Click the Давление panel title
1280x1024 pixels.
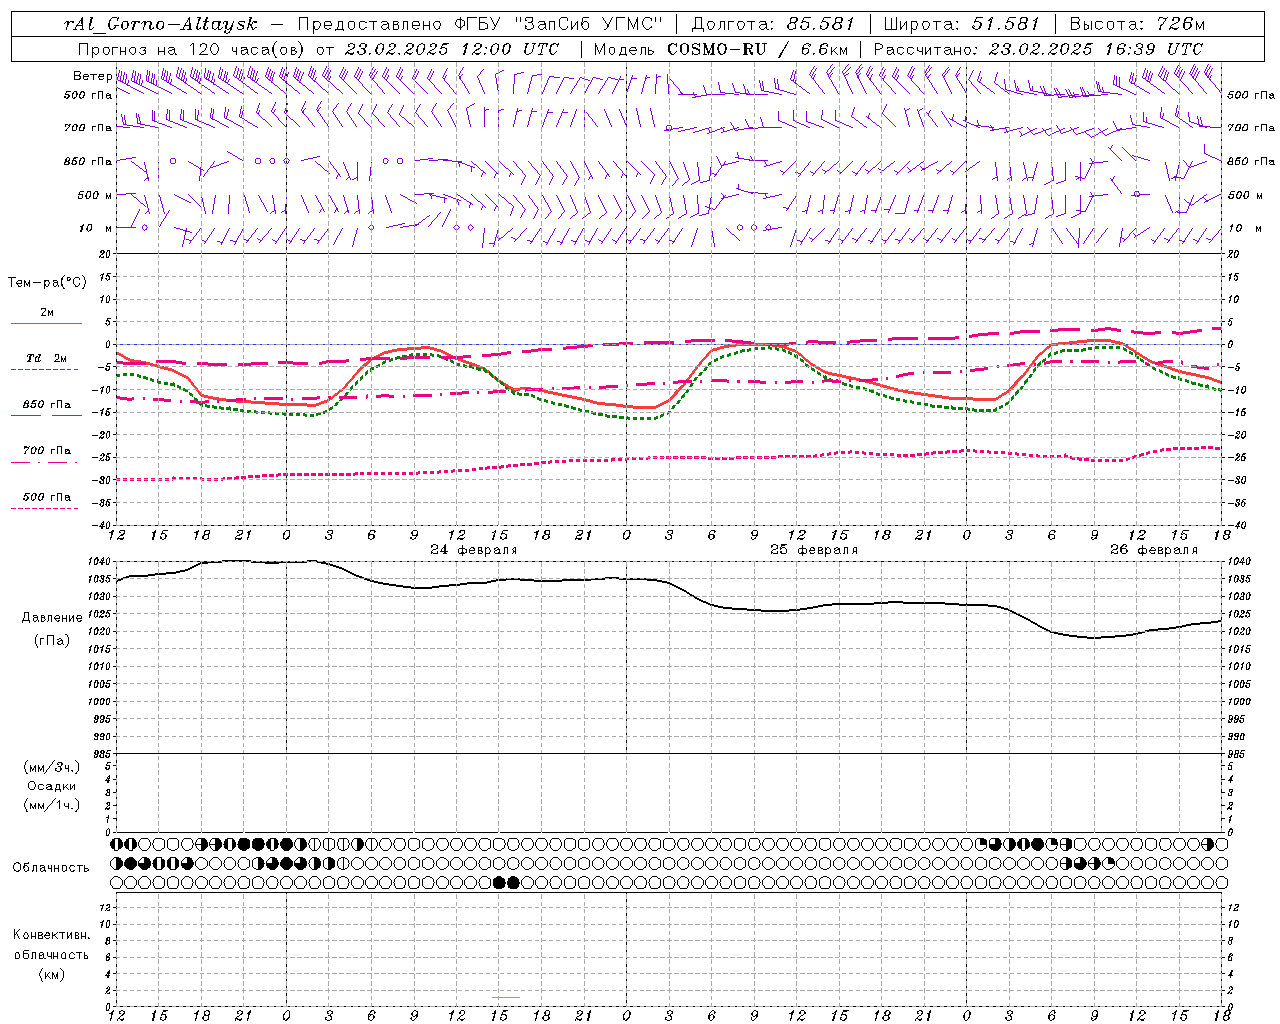[x=52, y=618]
